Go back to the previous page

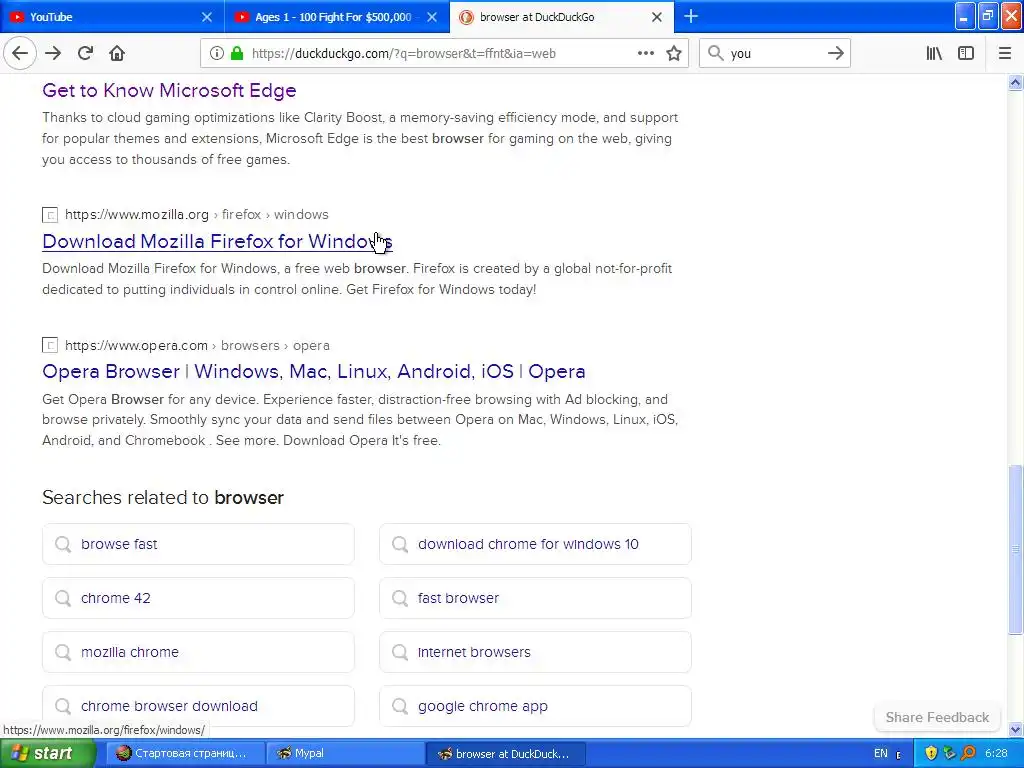pyautogui.click(x=20, y=53)
